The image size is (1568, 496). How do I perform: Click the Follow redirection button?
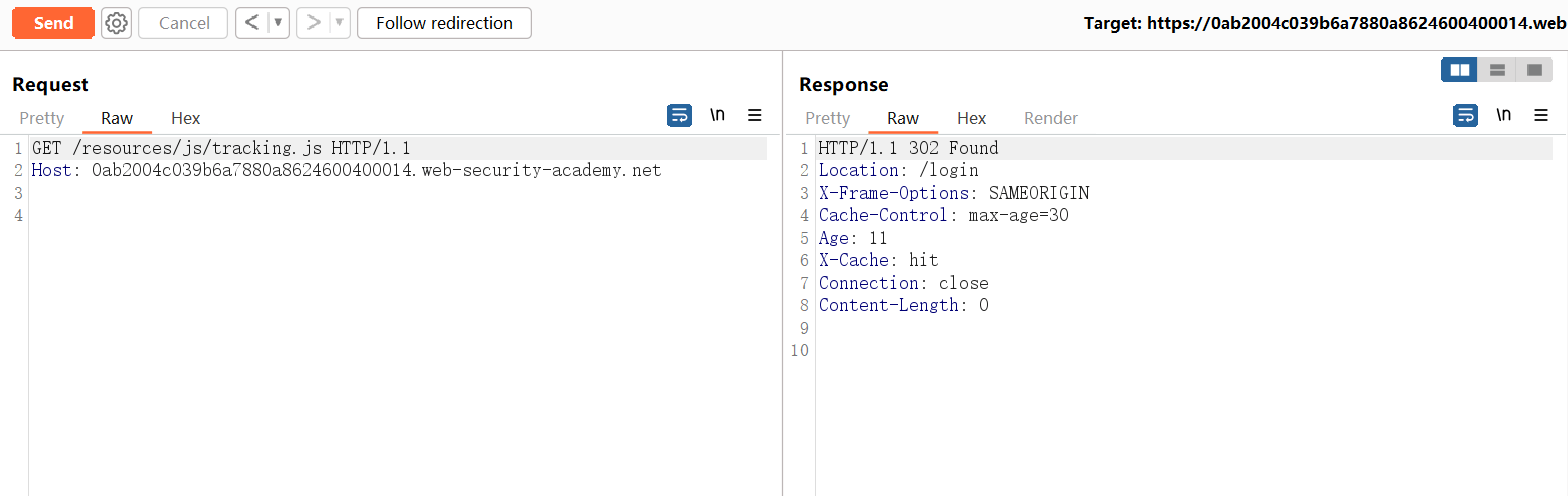[x=444, y=23]
